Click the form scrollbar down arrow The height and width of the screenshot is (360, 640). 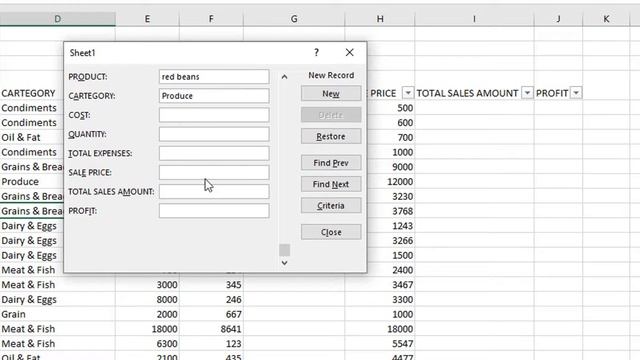click(x=284, y=263)
